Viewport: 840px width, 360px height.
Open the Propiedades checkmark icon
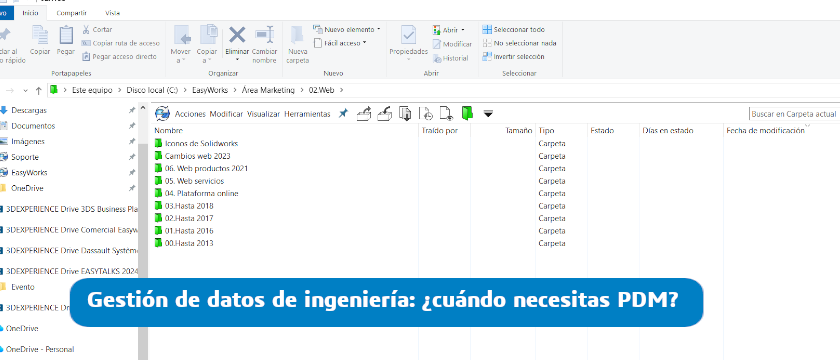pyautogui.click(x=409, y=35)
